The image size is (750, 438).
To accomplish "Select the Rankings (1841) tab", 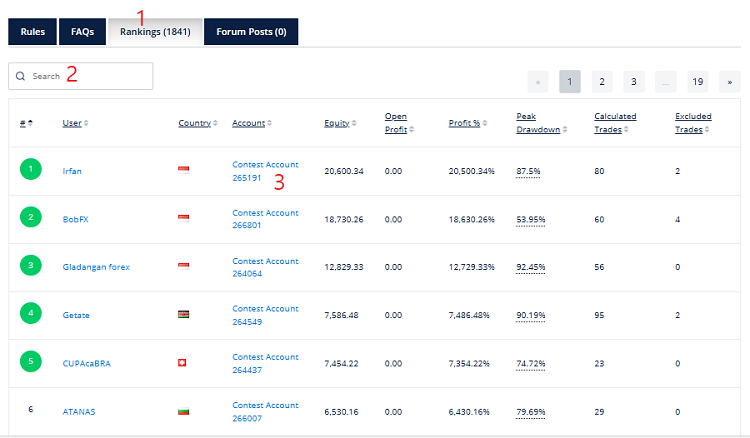I will coord(155,32).
